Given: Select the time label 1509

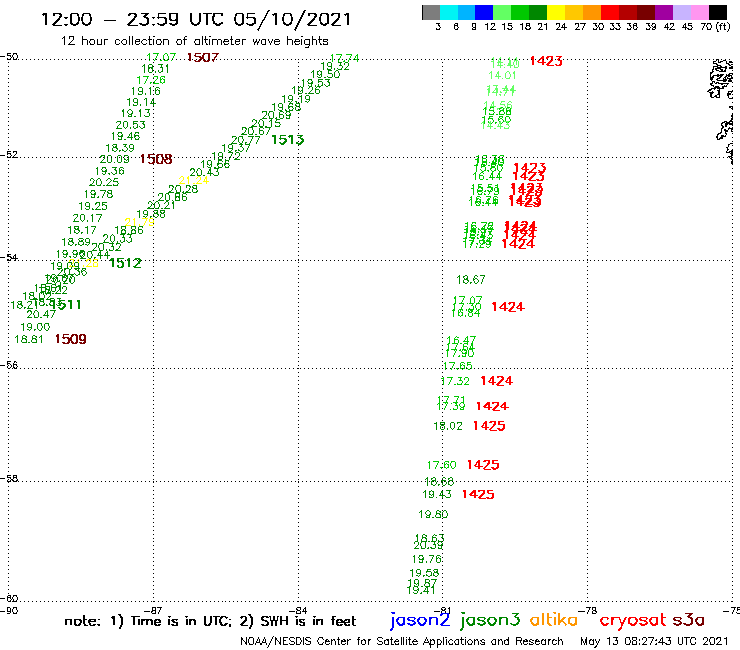Looking at the screenshot, I should (x=70, y=339).
